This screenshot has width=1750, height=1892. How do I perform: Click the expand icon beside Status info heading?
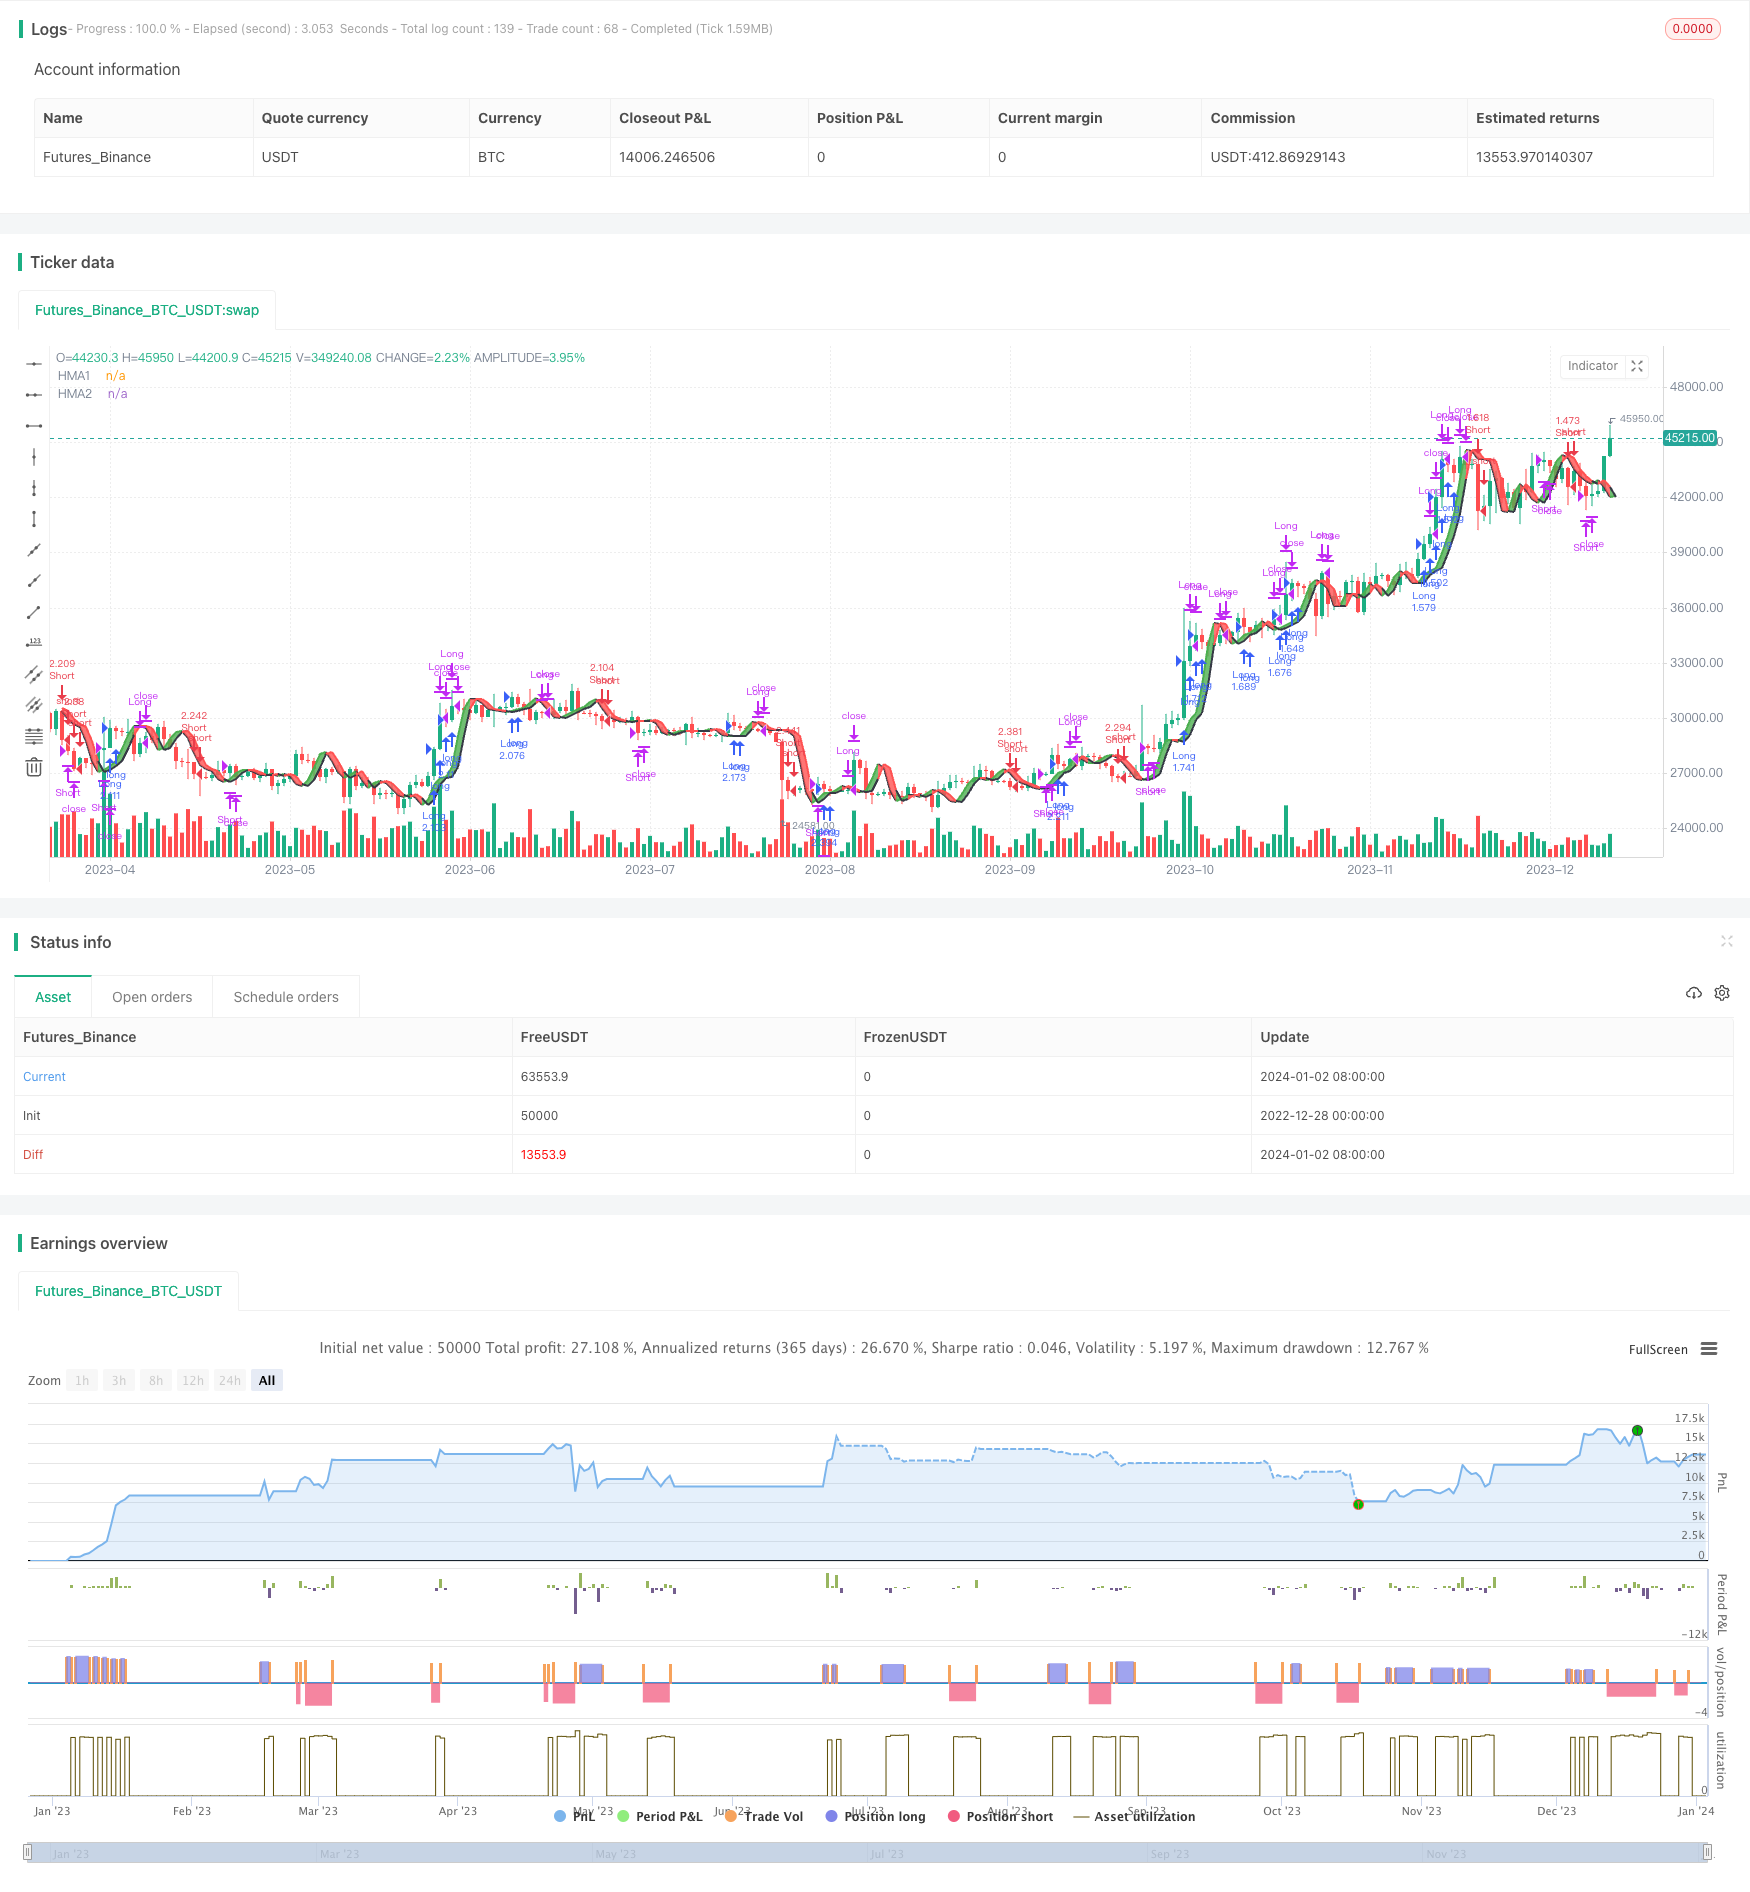(x=1726, y=941)
